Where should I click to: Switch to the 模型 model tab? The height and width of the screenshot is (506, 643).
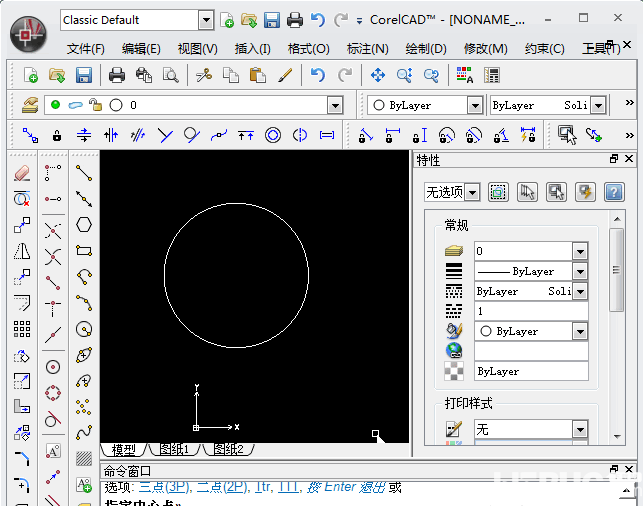[x=123, y=449]
